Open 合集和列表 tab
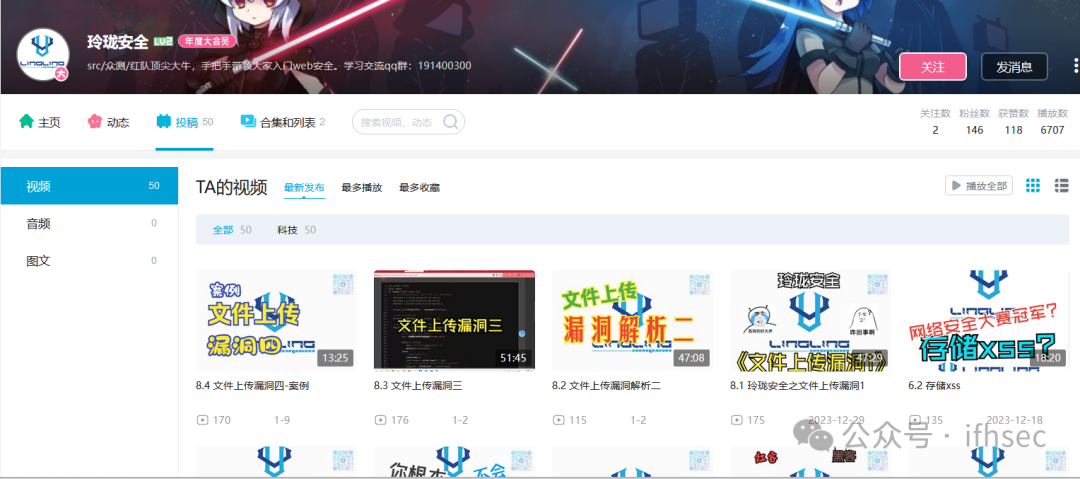1080x479 pixels. [x=282, y=122]
